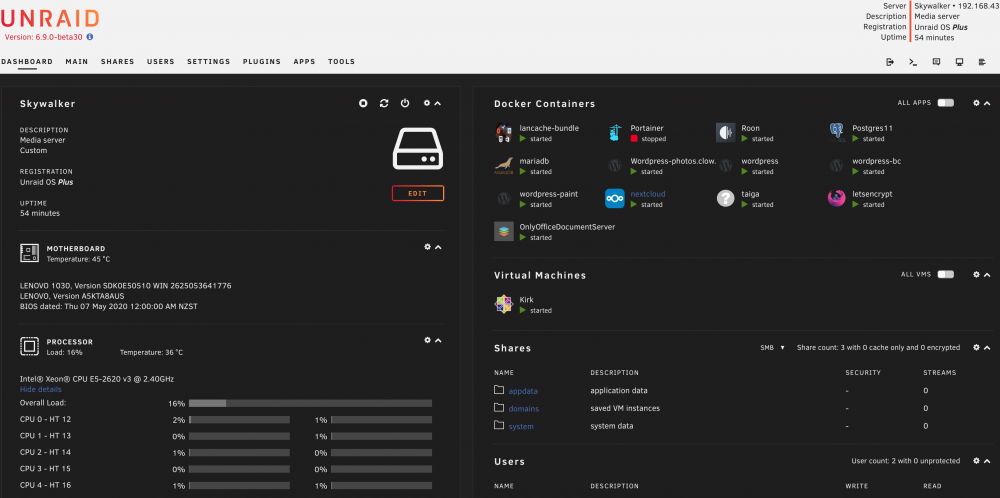Click the monitor info icon in the top bar
1000x498 pixels.
click(x=959, y=62)
